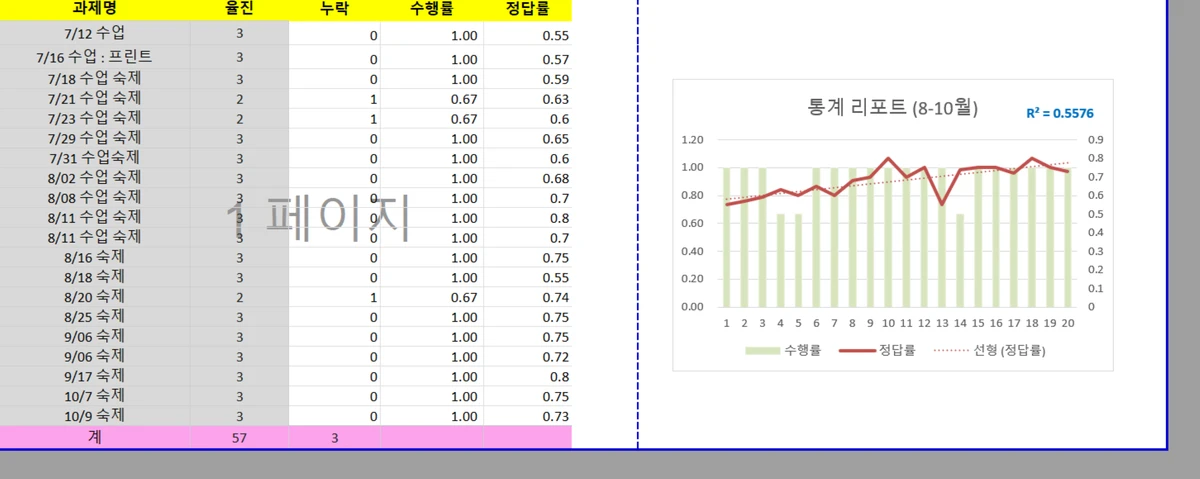The image size is (1200, 479).
Task: Click the 0.68 정답률 value
Action: point(555,179)
